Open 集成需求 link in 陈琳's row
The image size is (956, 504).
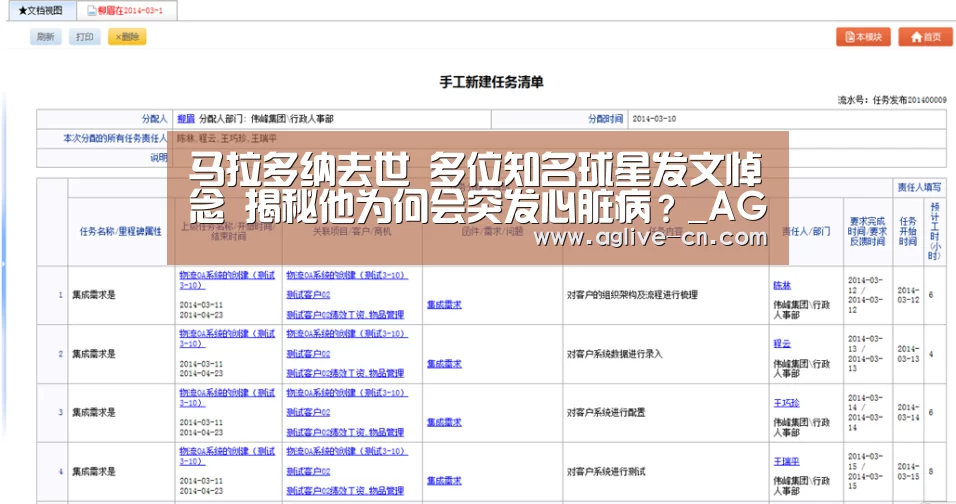444,305
